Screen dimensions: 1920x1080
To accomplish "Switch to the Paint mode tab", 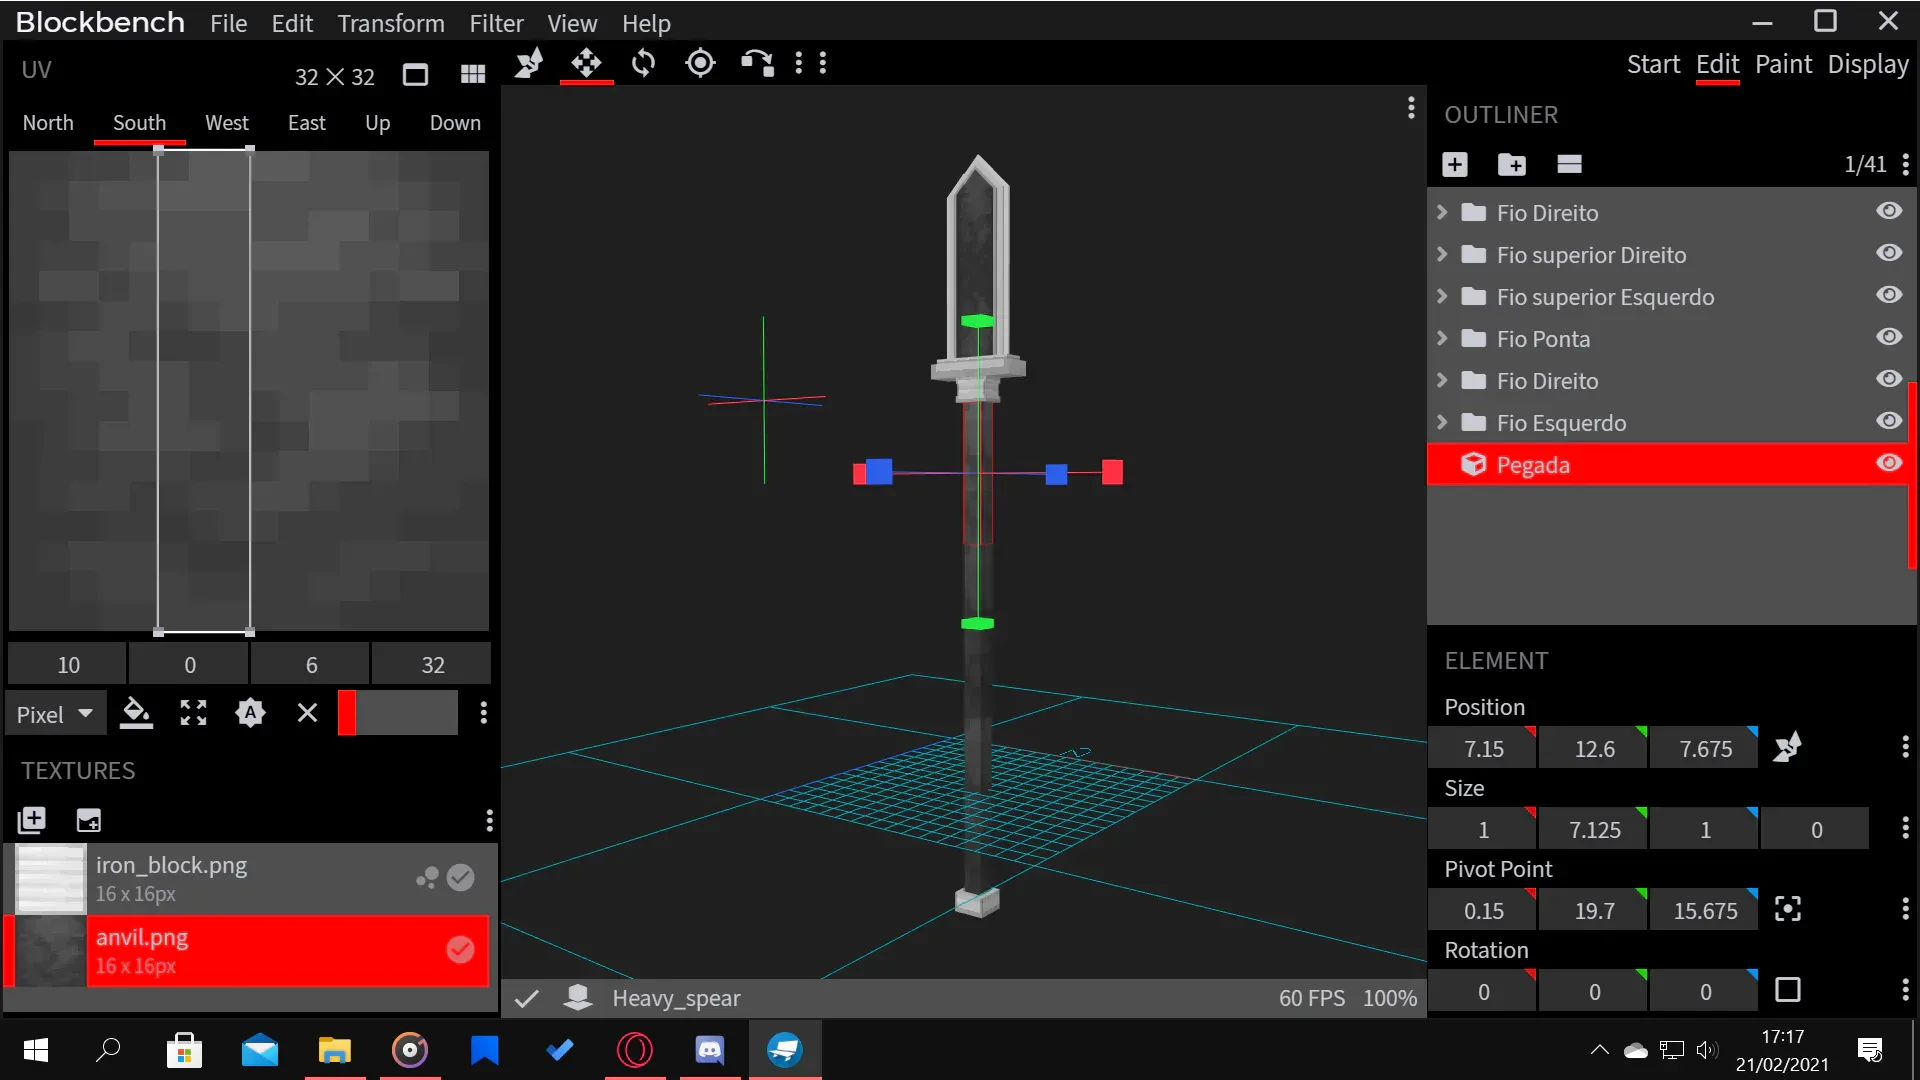I will coord(1783,64).
